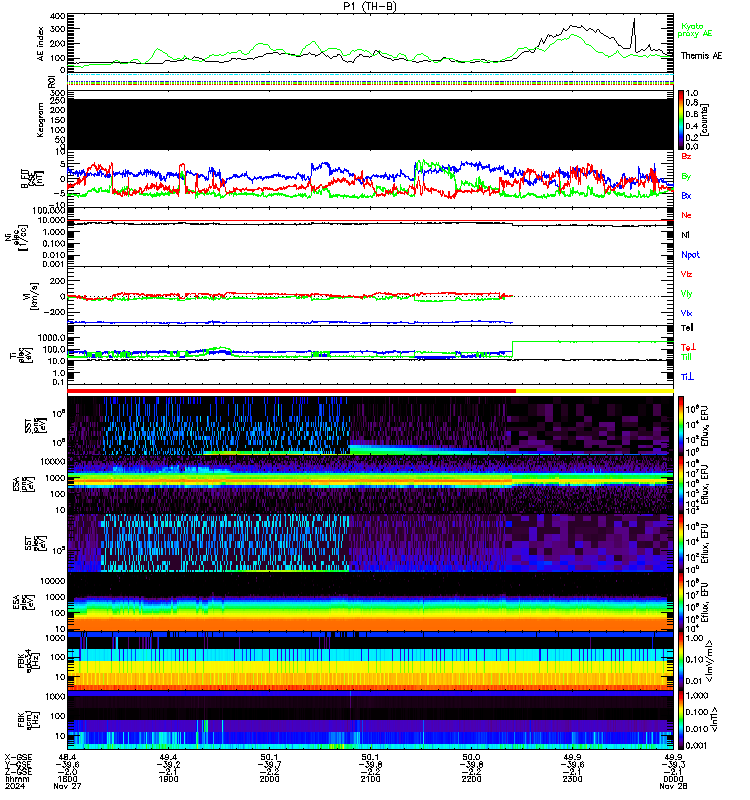Select the red Te perpendicular legend label

pos(688,347)
